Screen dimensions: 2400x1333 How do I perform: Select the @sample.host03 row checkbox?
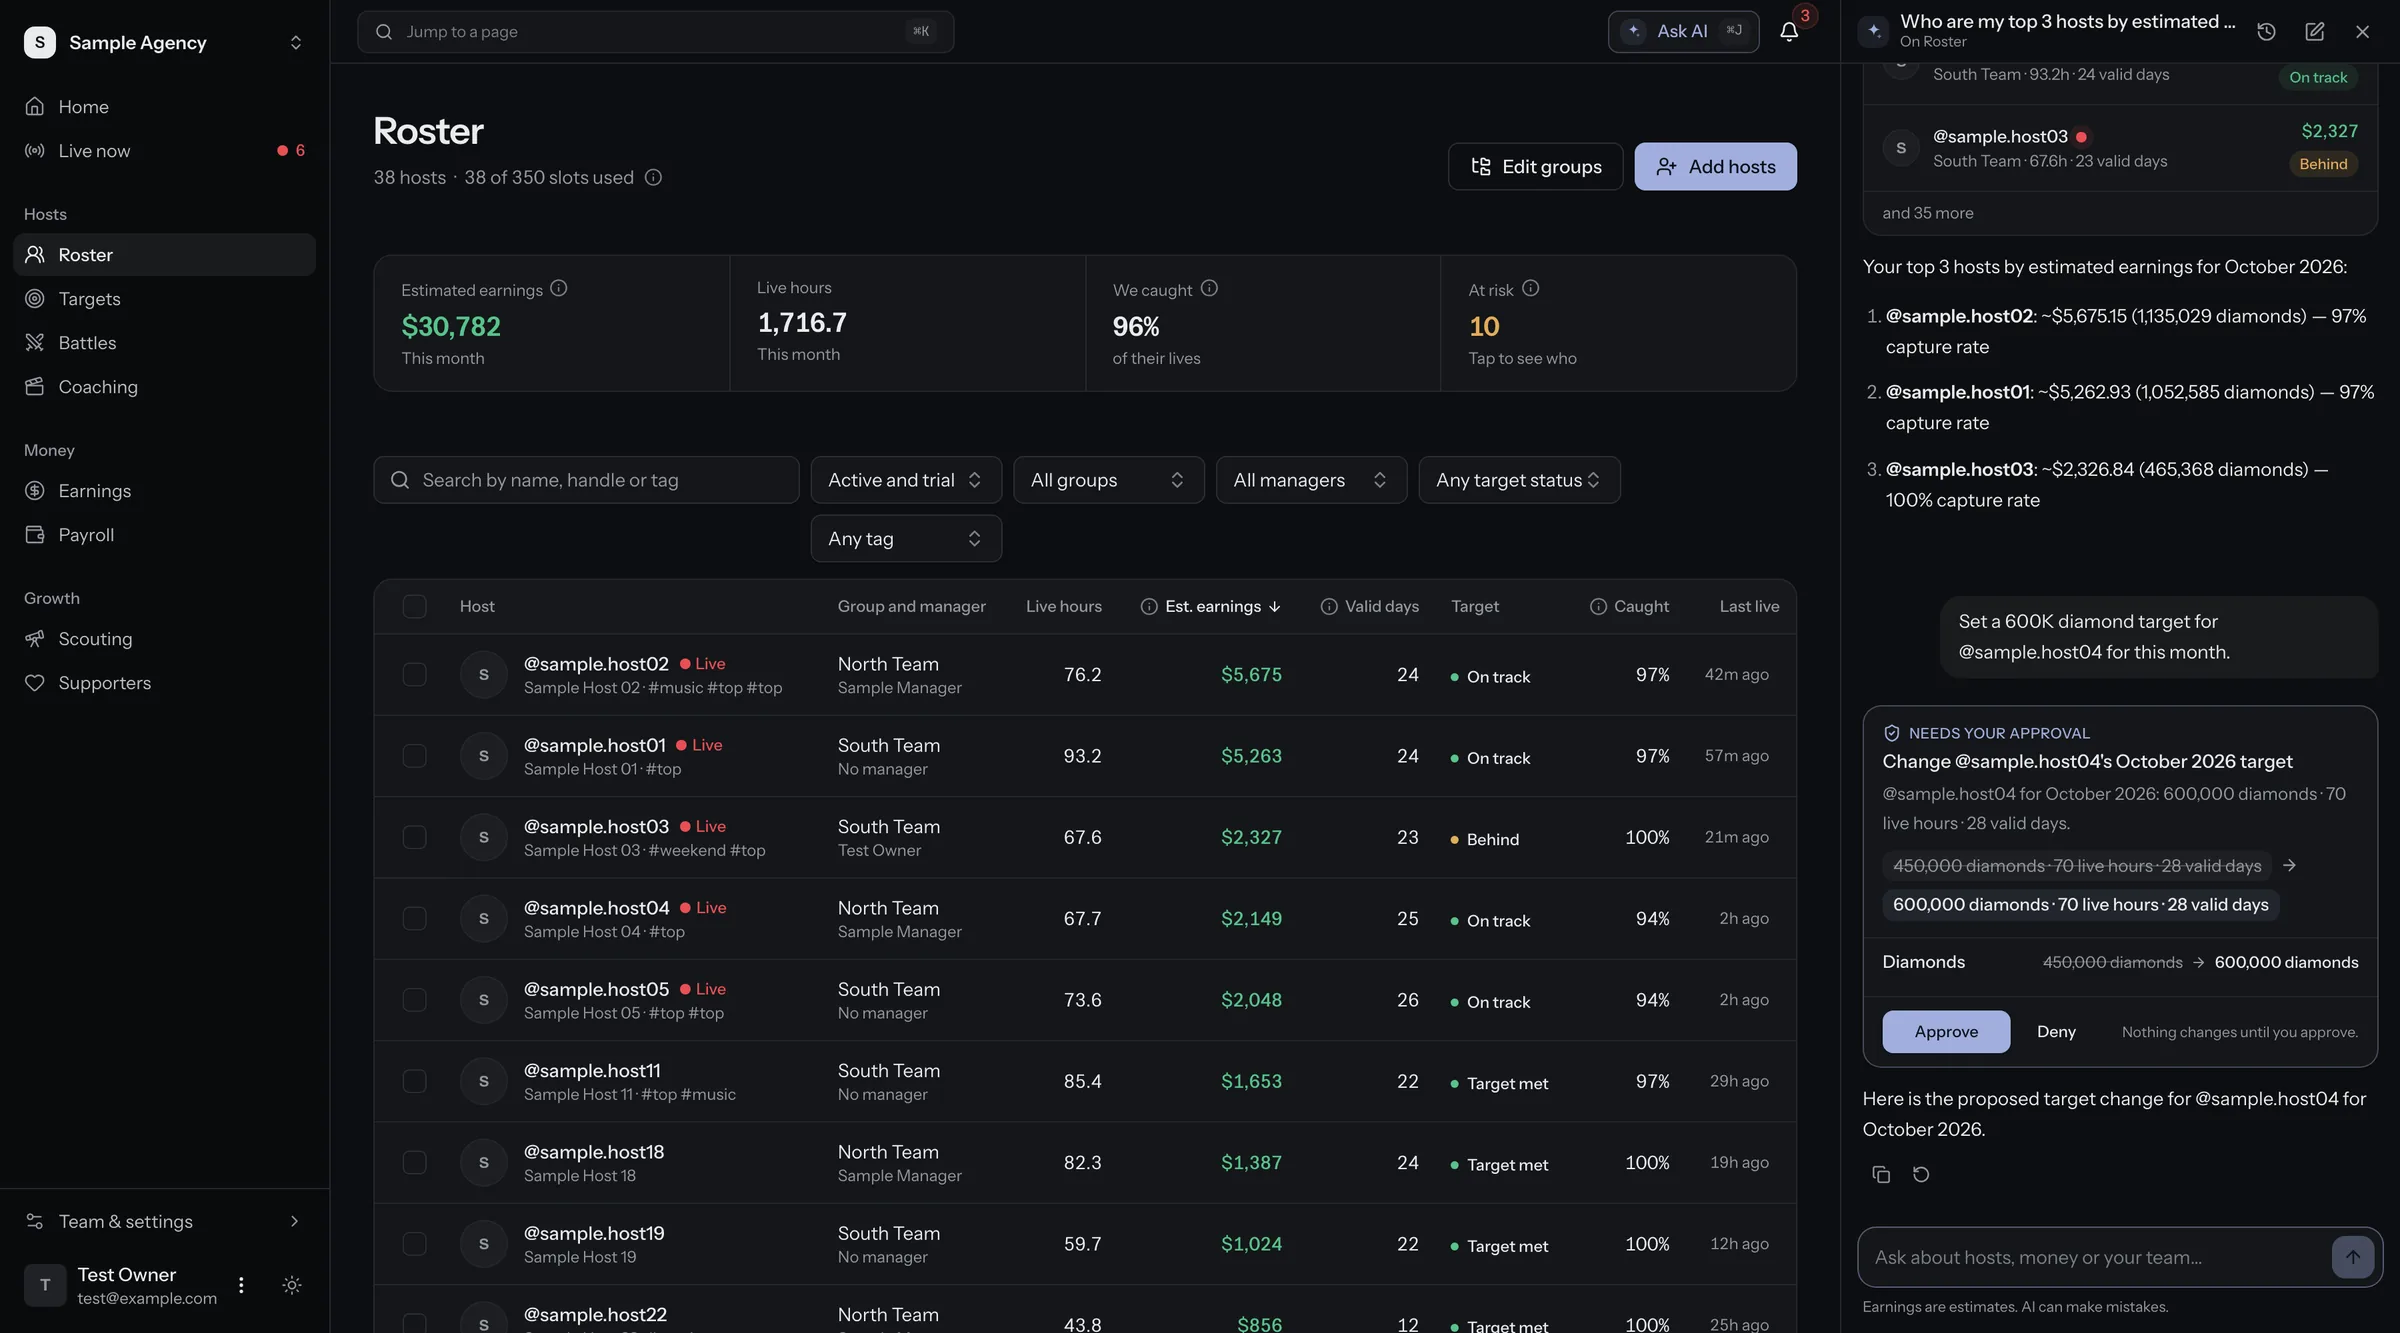[x=414, y=837]
